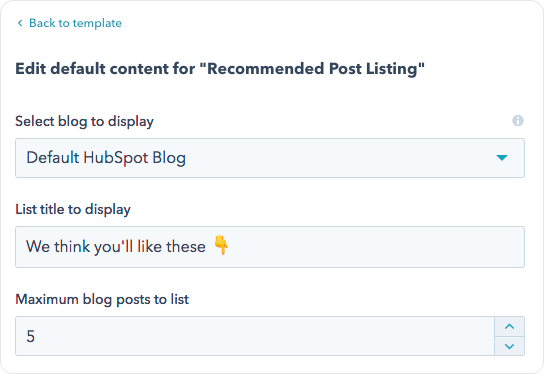Click the teal dropdown caret arrow
Image resolution: width=544 pixels, height=374 pixels.
[x=502, y=158]
